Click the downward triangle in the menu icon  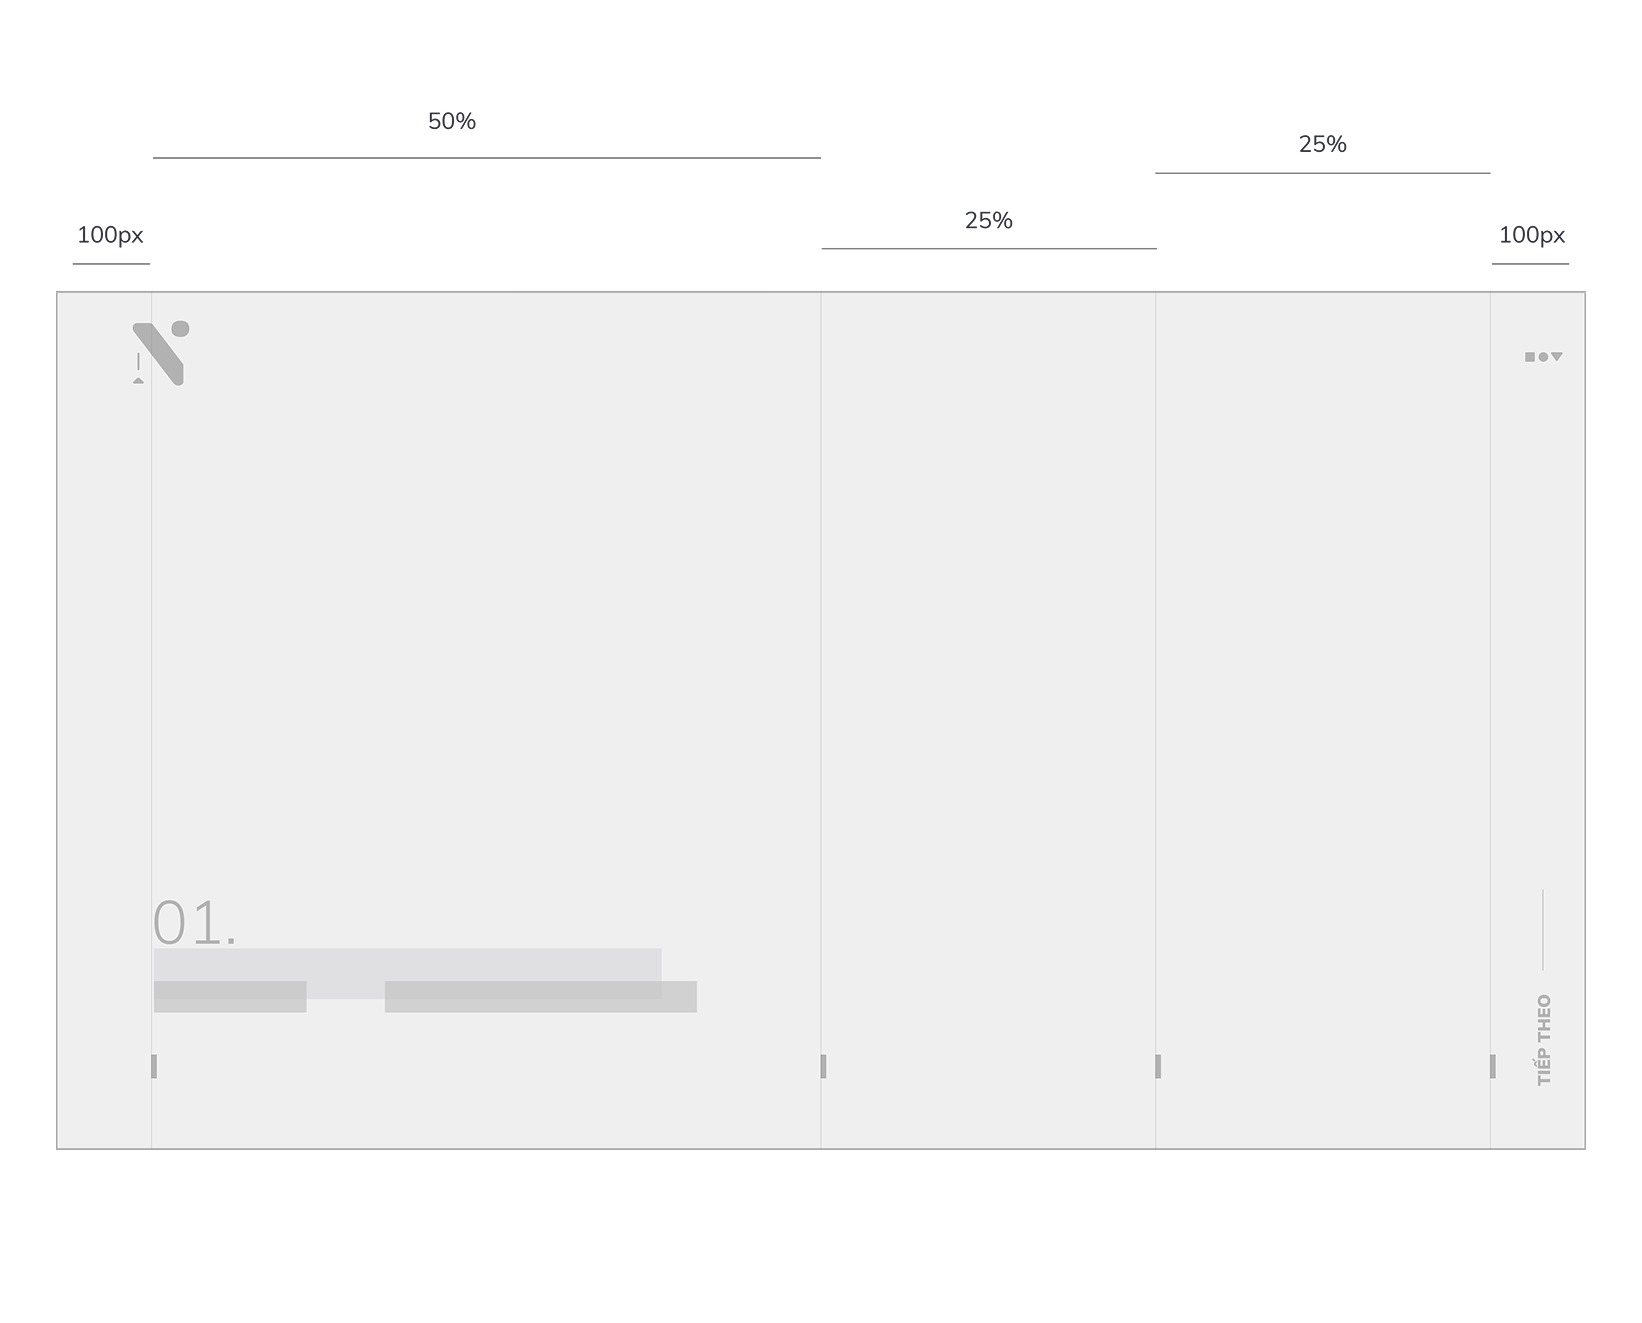(1557, 357)
